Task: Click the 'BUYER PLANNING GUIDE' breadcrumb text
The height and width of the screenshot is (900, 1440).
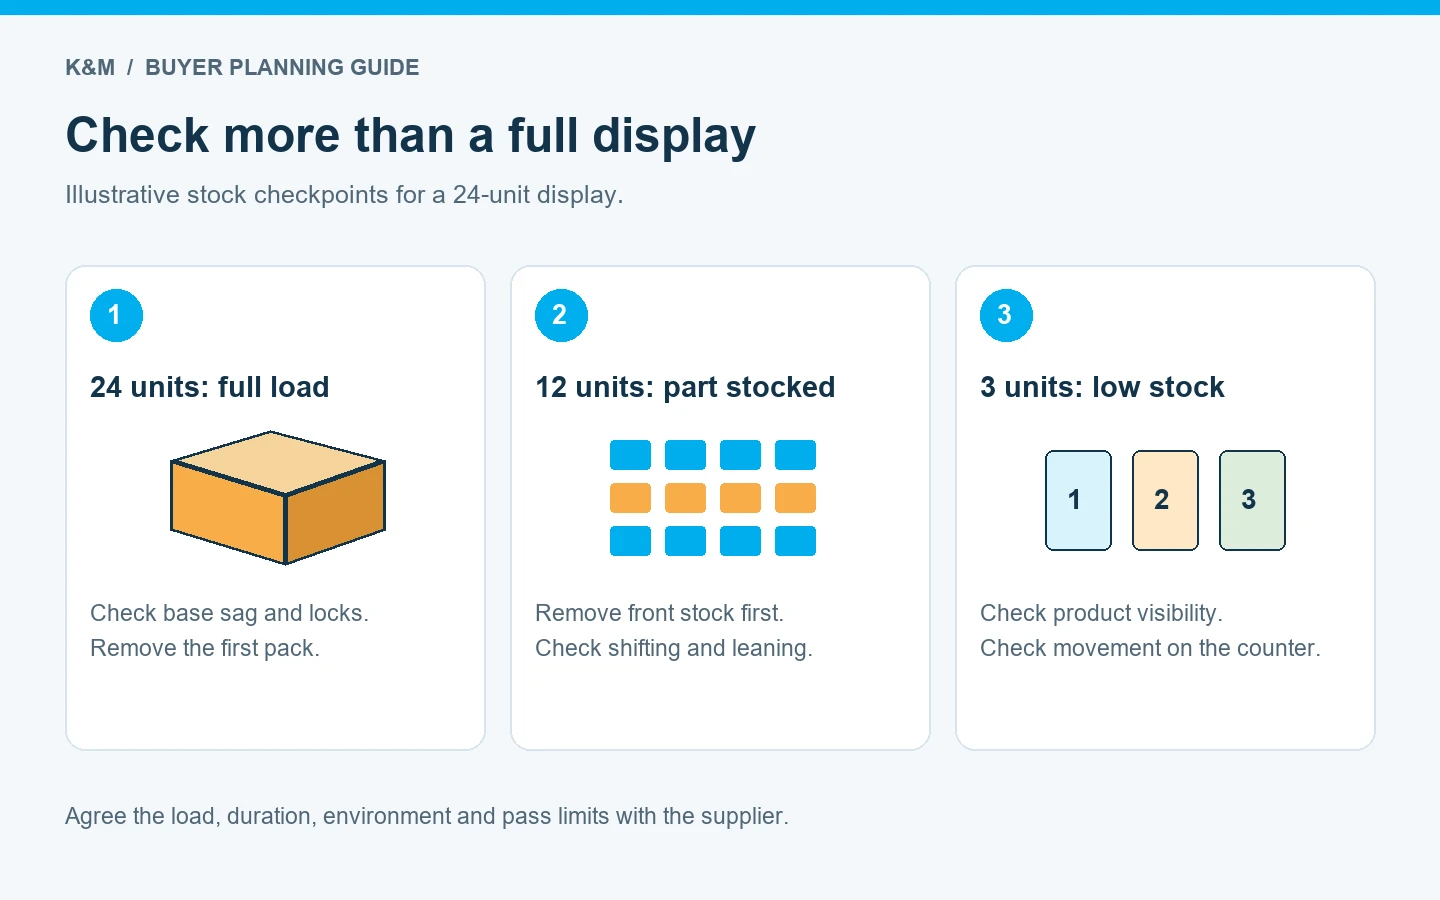Action: tap(282, 68)
